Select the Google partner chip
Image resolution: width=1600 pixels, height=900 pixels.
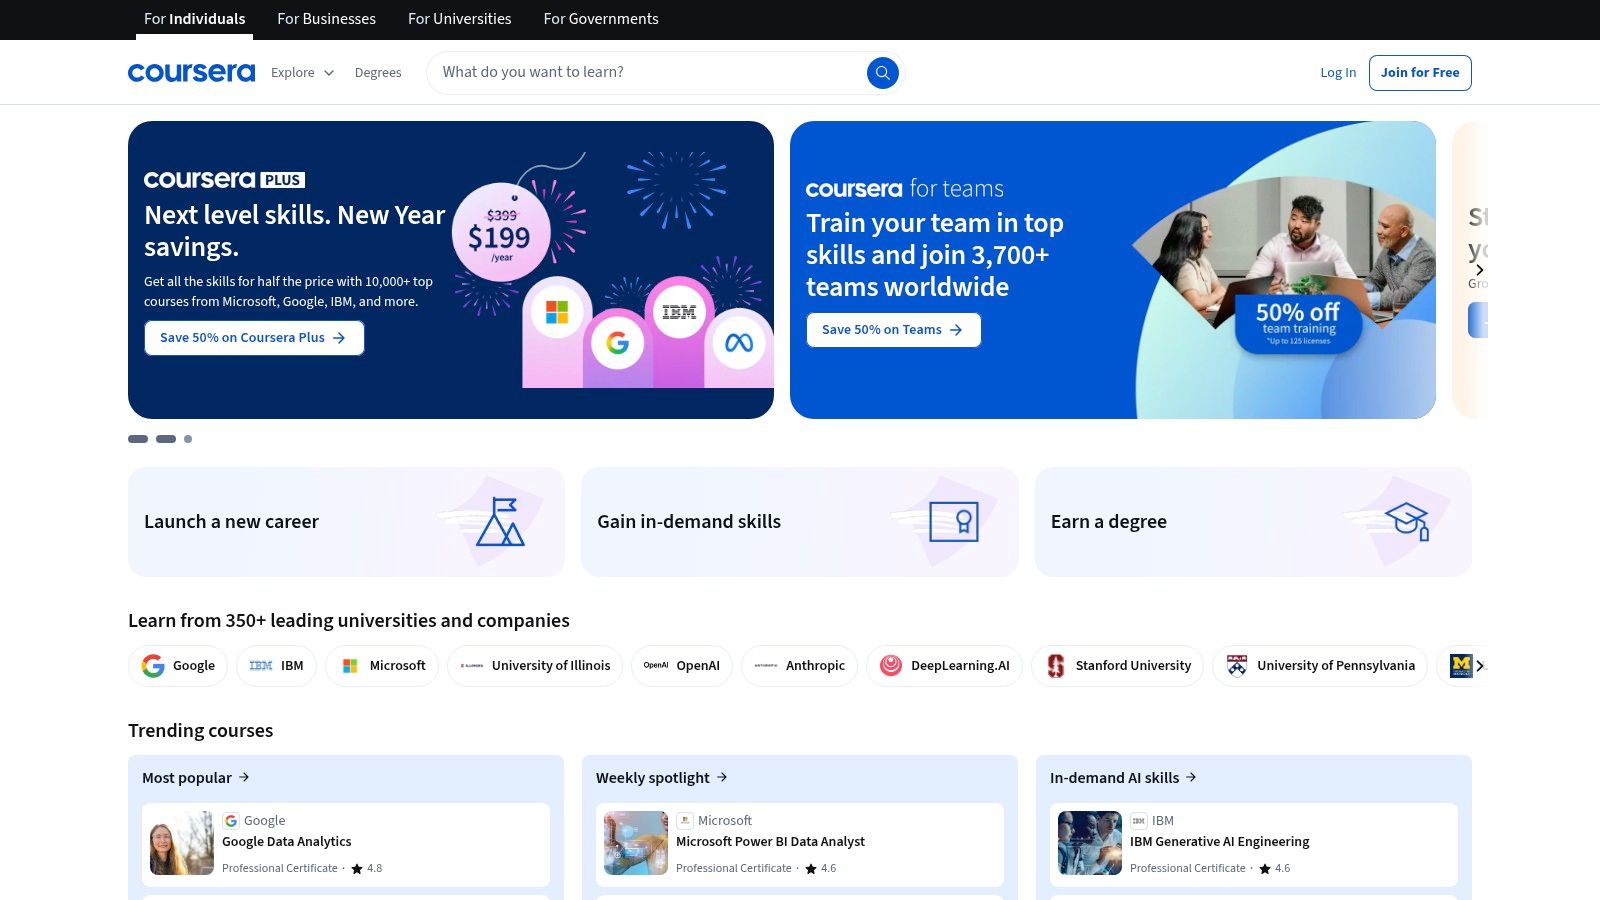pyautogui.click(x=178, y=666)
